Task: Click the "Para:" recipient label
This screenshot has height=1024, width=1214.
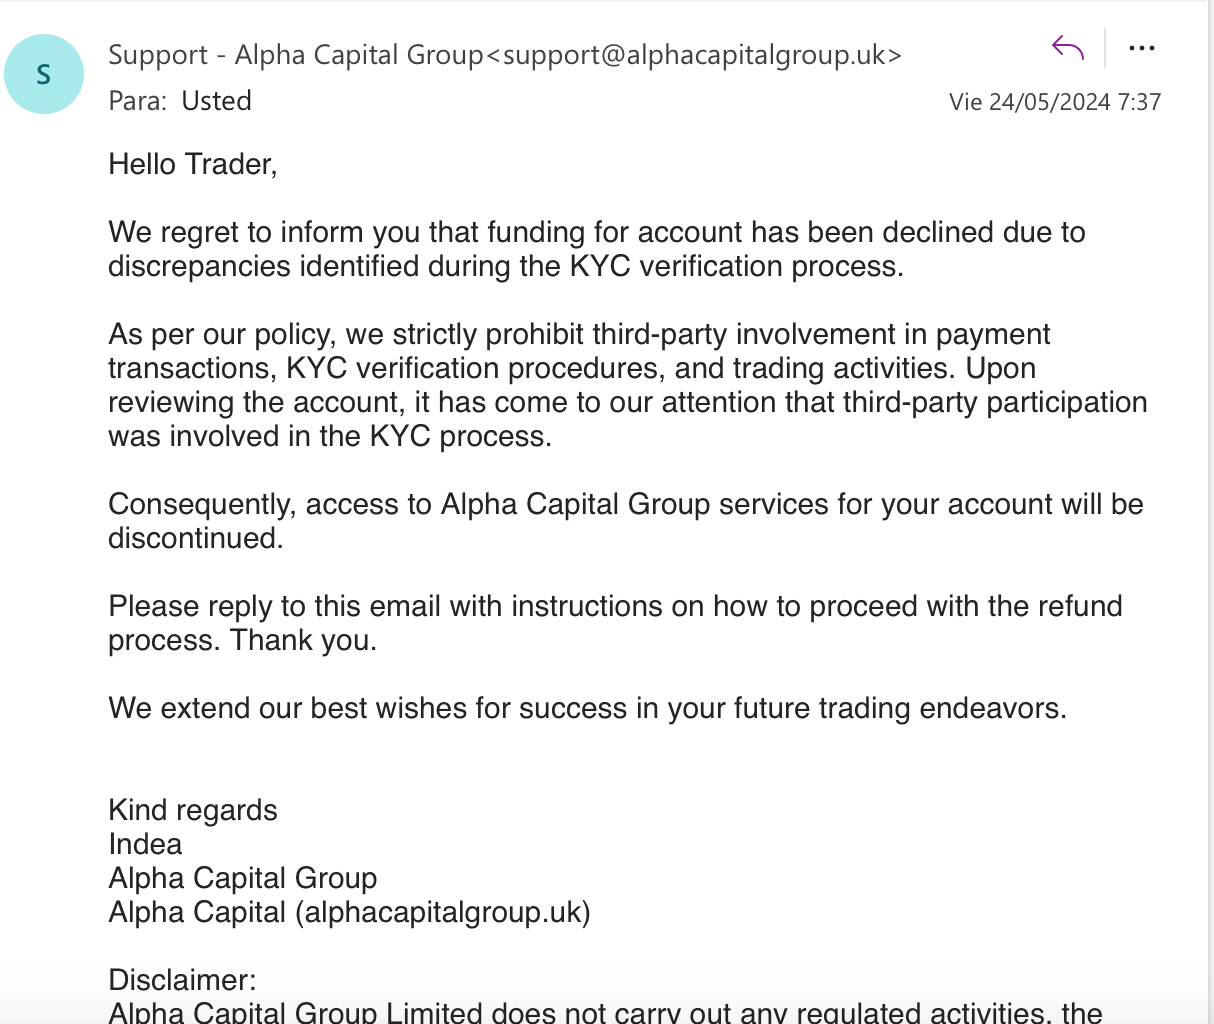Action: point(138,101)
